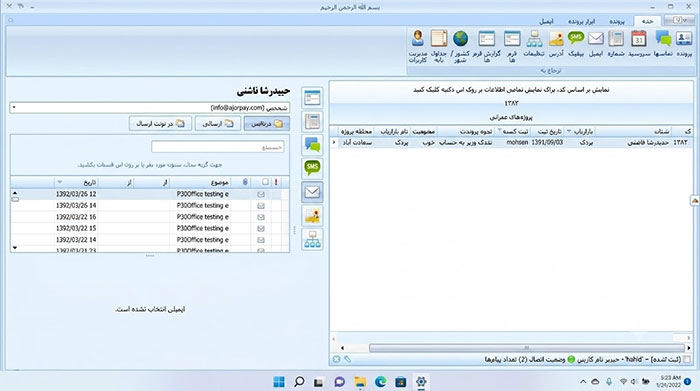Click the paperclip icon in the bottom status bar
The height and width of the screenshot is (391, 700).
[347, 359]
